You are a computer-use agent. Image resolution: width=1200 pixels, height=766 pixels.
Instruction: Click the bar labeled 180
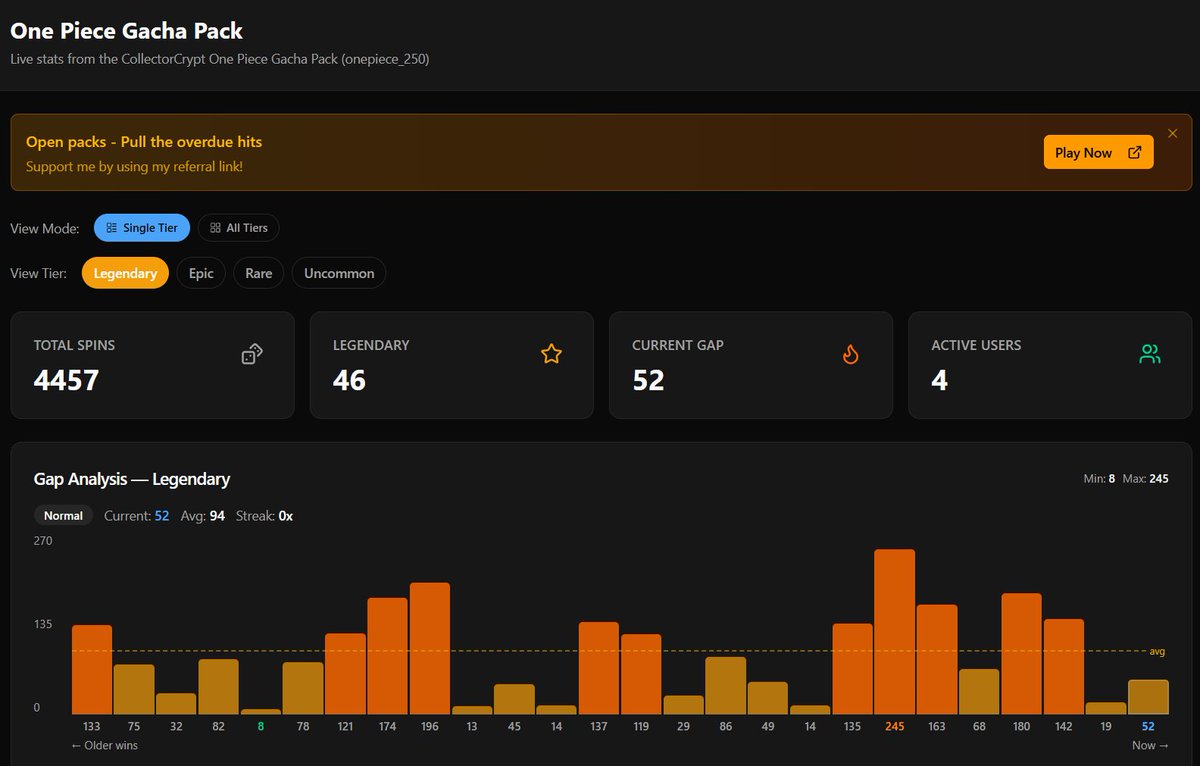coord(1021,654)
